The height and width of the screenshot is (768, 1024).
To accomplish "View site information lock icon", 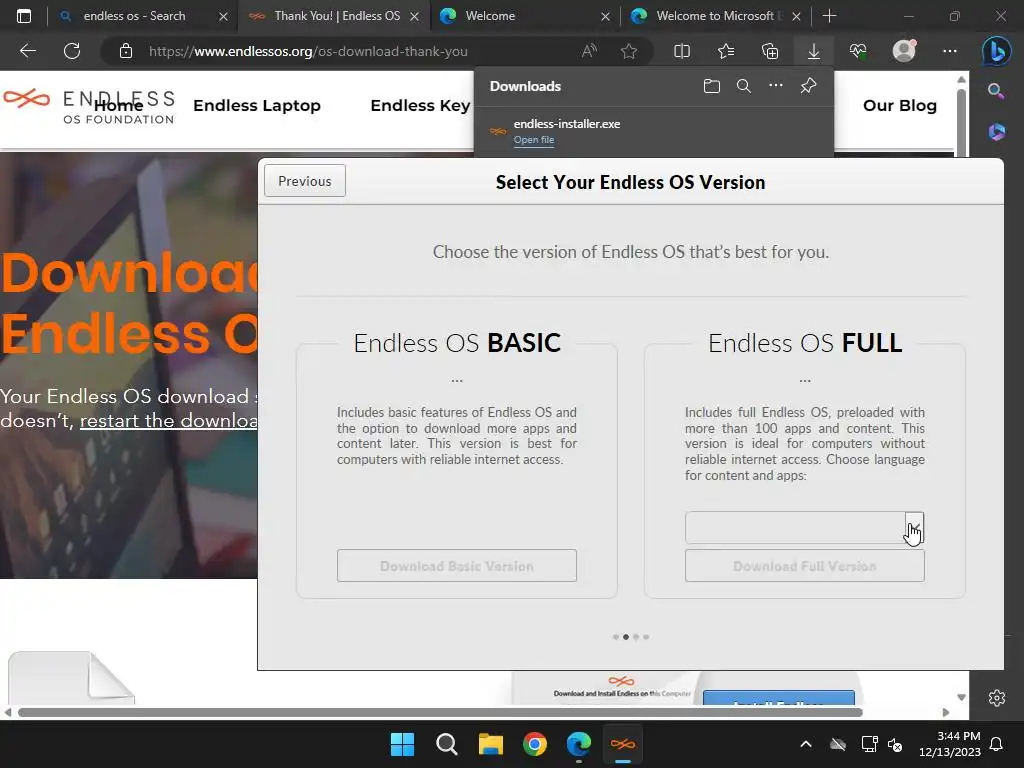I will click(126, 51).
